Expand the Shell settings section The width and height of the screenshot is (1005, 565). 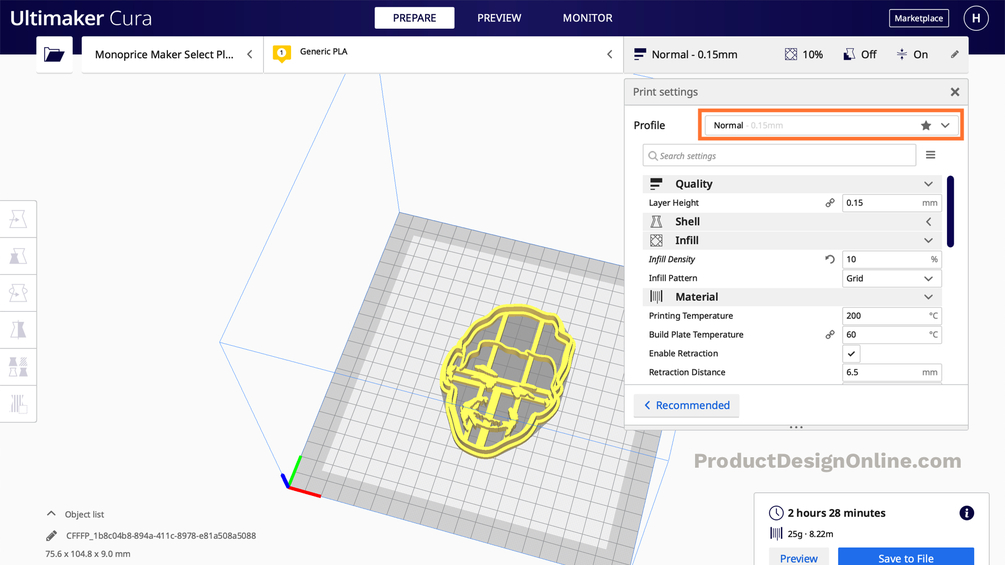(792, 222)
